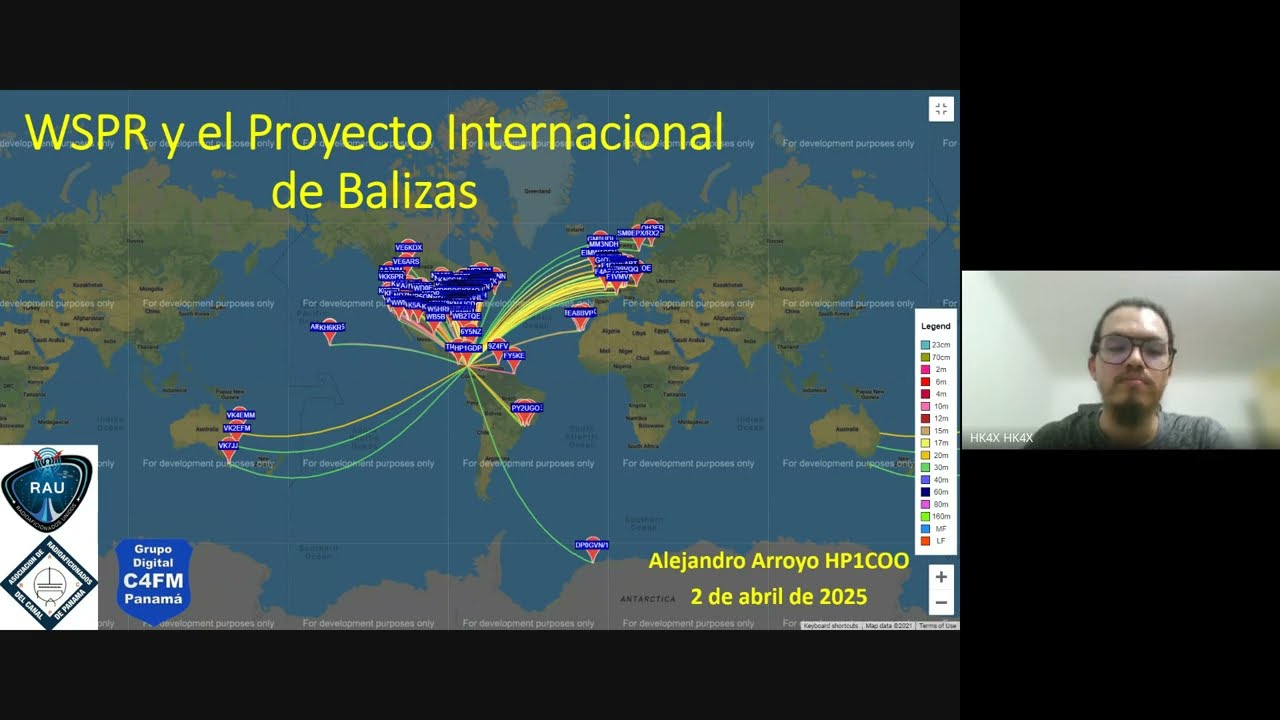Click the 4m legend color swatch
Image resolution: width=1280 pixels, height=720 pixels.
point(926,394)
